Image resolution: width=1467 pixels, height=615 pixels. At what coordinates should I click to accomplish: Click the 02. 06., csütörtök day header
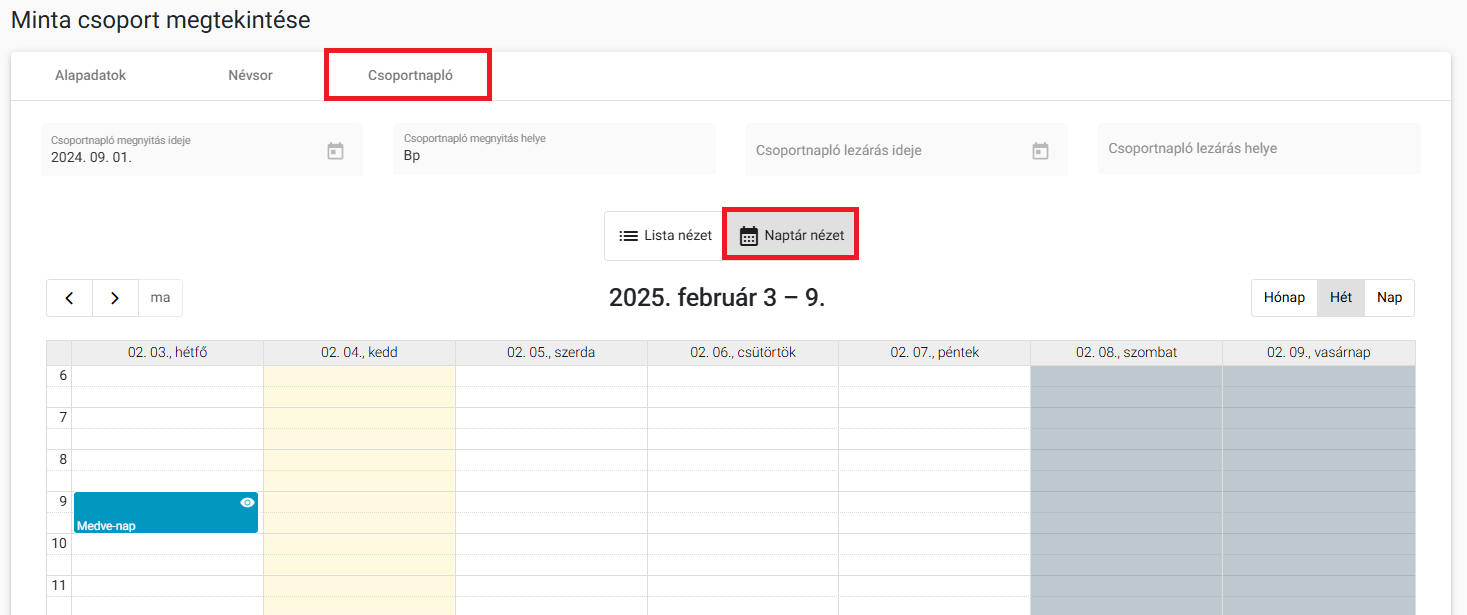pos(743,353)
